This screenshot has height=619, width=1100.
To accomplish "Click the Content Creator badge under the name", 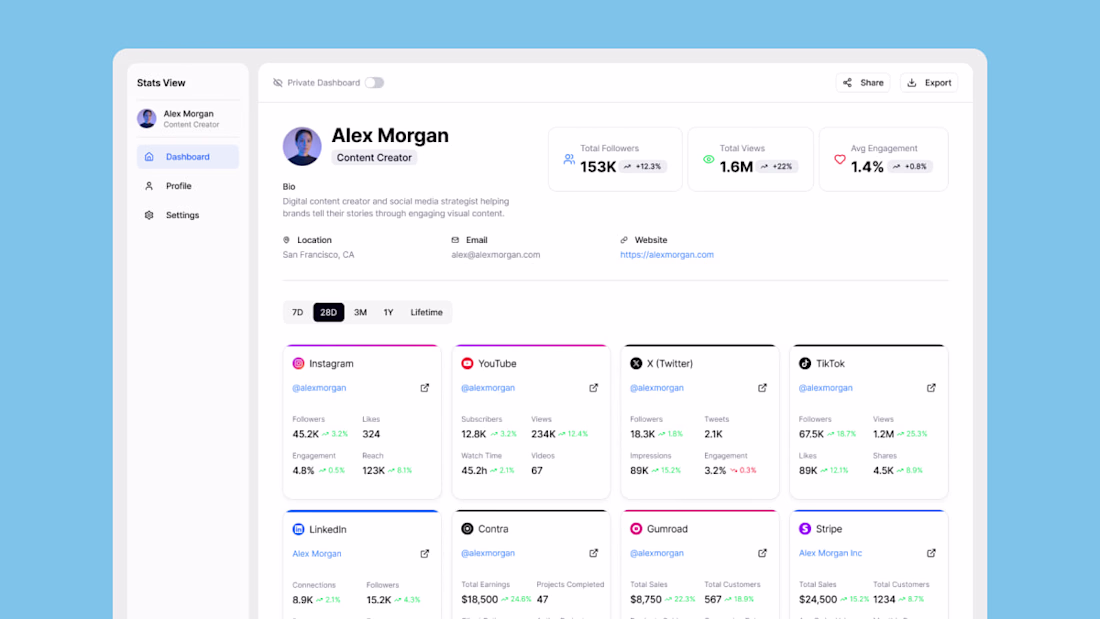I will click(374, 158).
